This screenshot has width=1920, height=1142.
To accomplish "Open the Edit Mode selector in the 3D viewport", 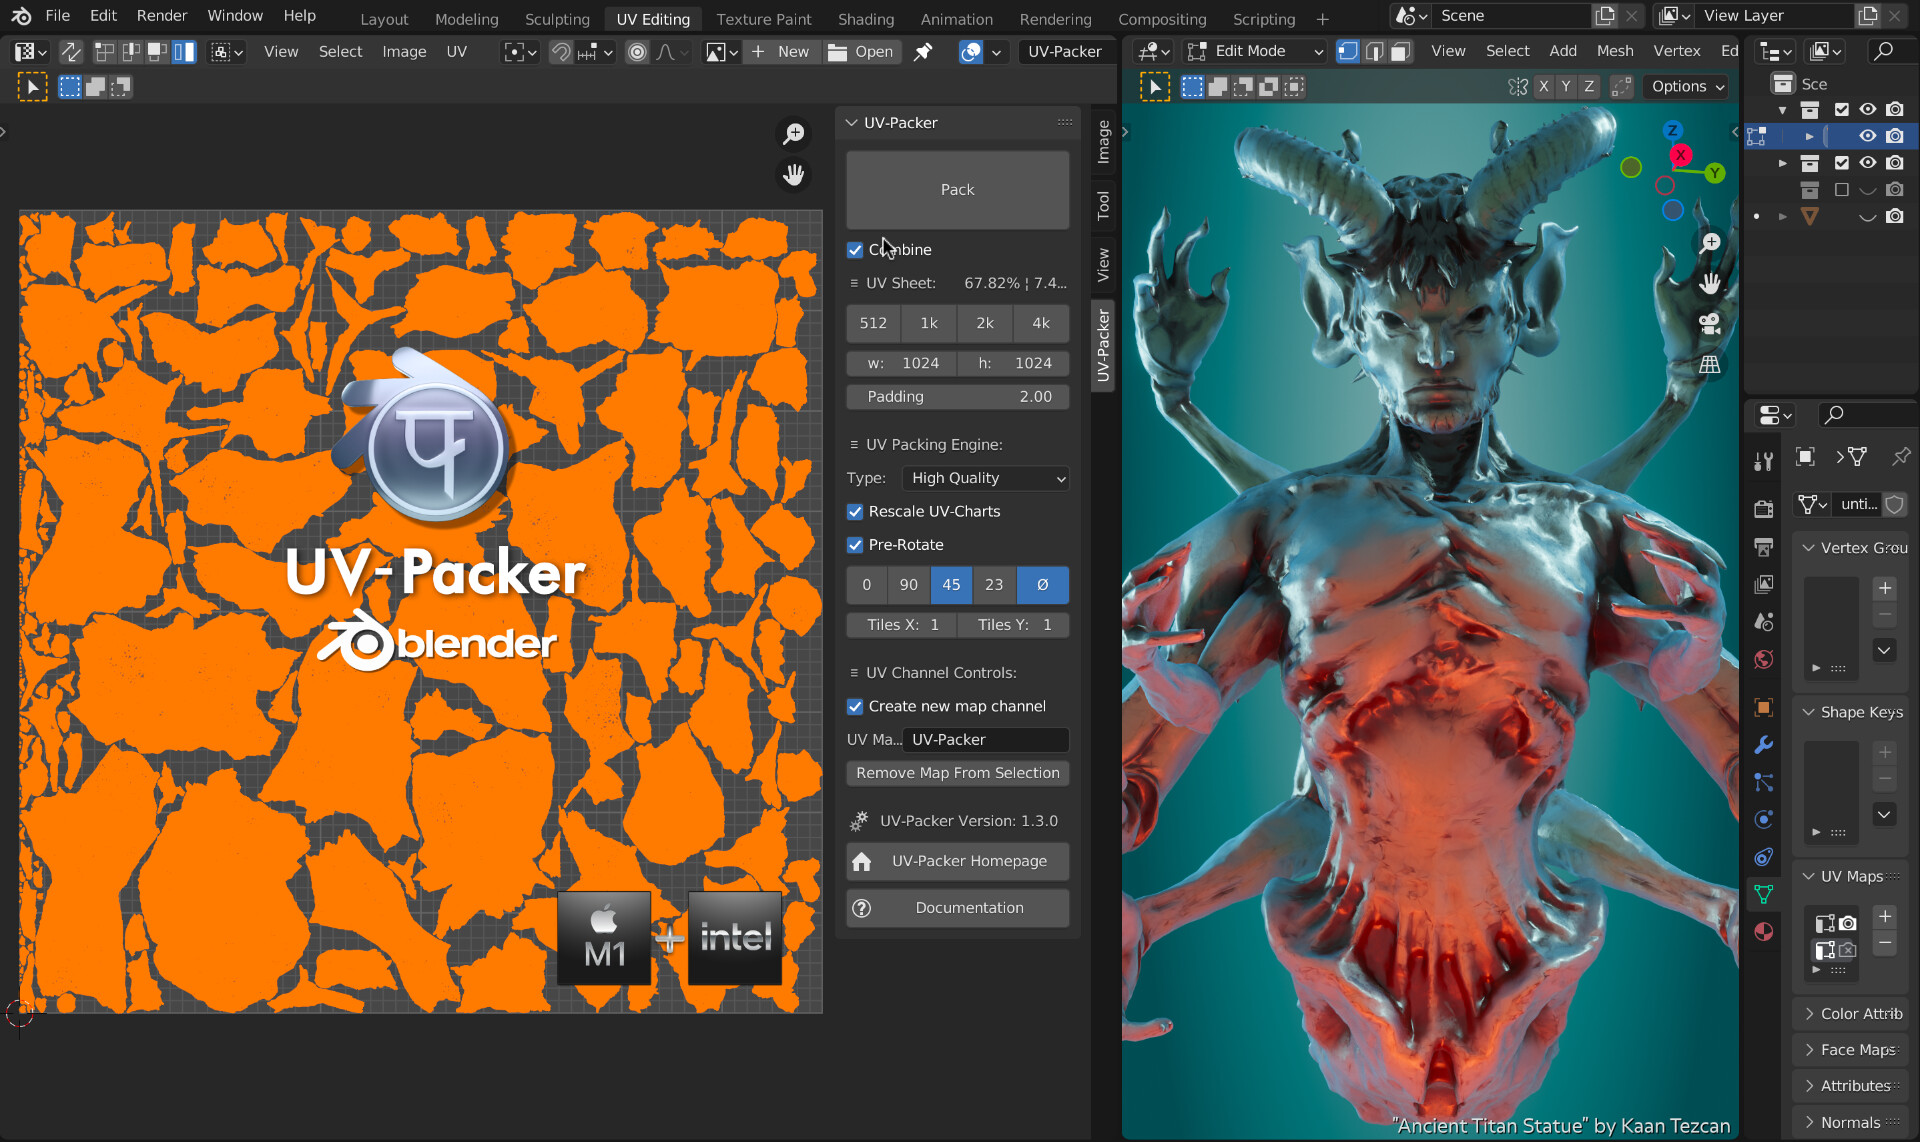I will pos(1253,51).
